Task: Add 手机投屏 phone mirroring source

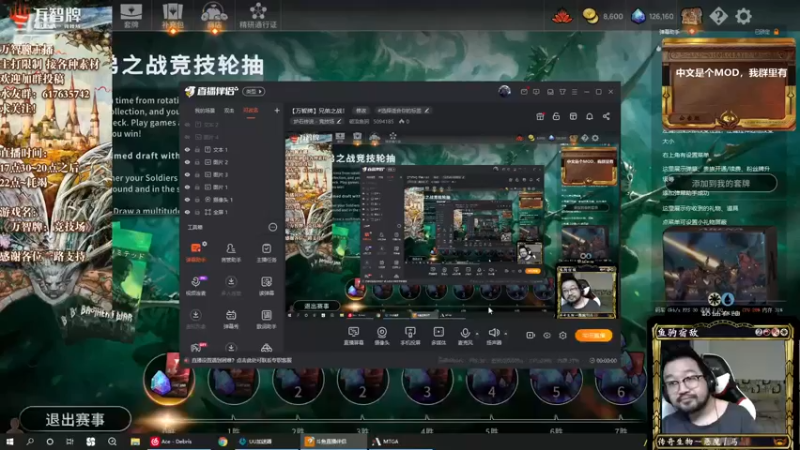Action: (x=410, y=336)
